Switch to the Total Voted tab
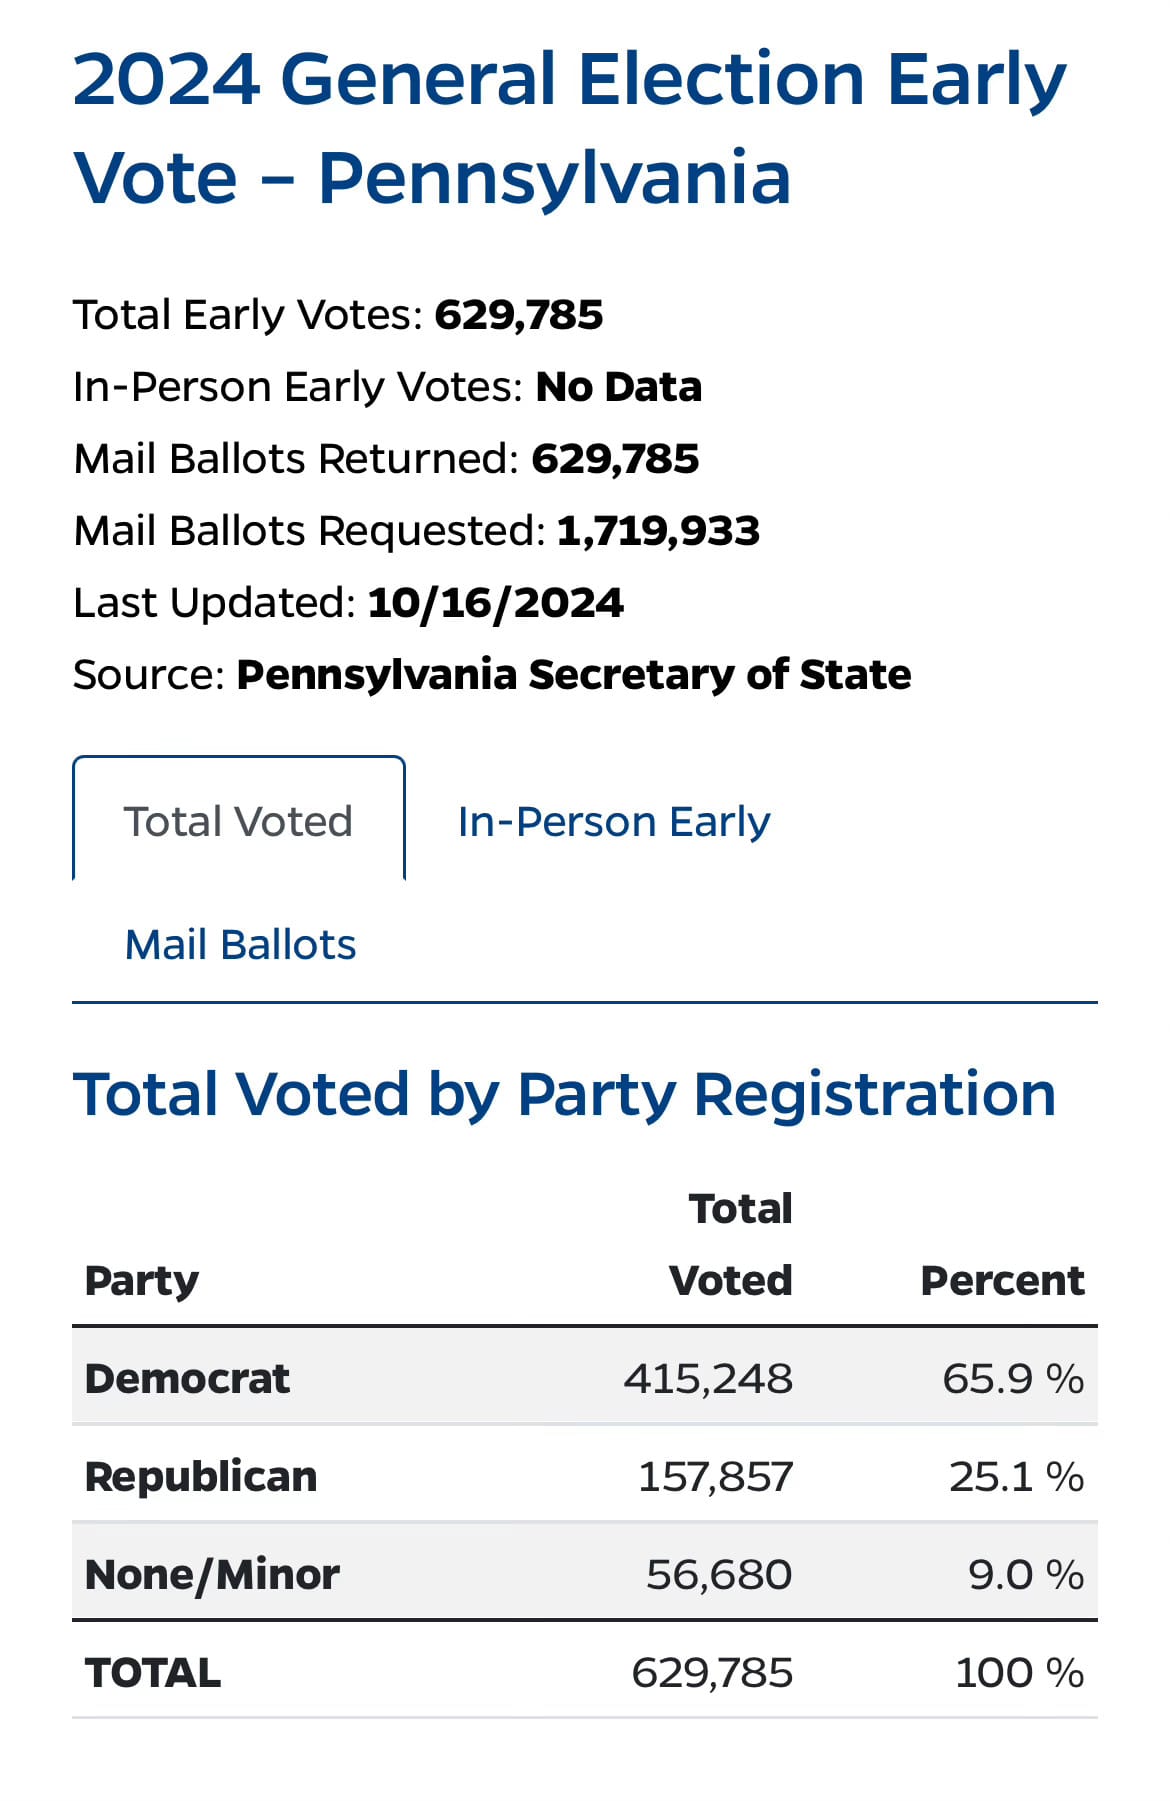 pyautogui.click(x=238, y=821)
